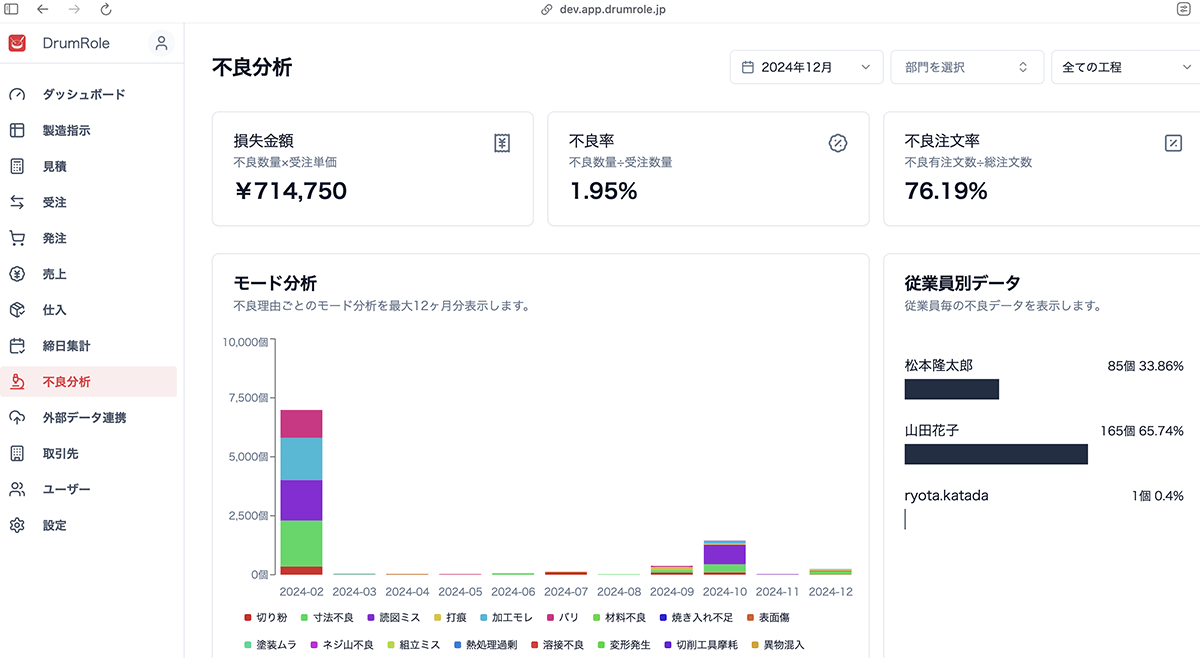Go to ダッシュボード in the sidebar
This screenshot has height=658, width=1200.
(x=84, y=94)
